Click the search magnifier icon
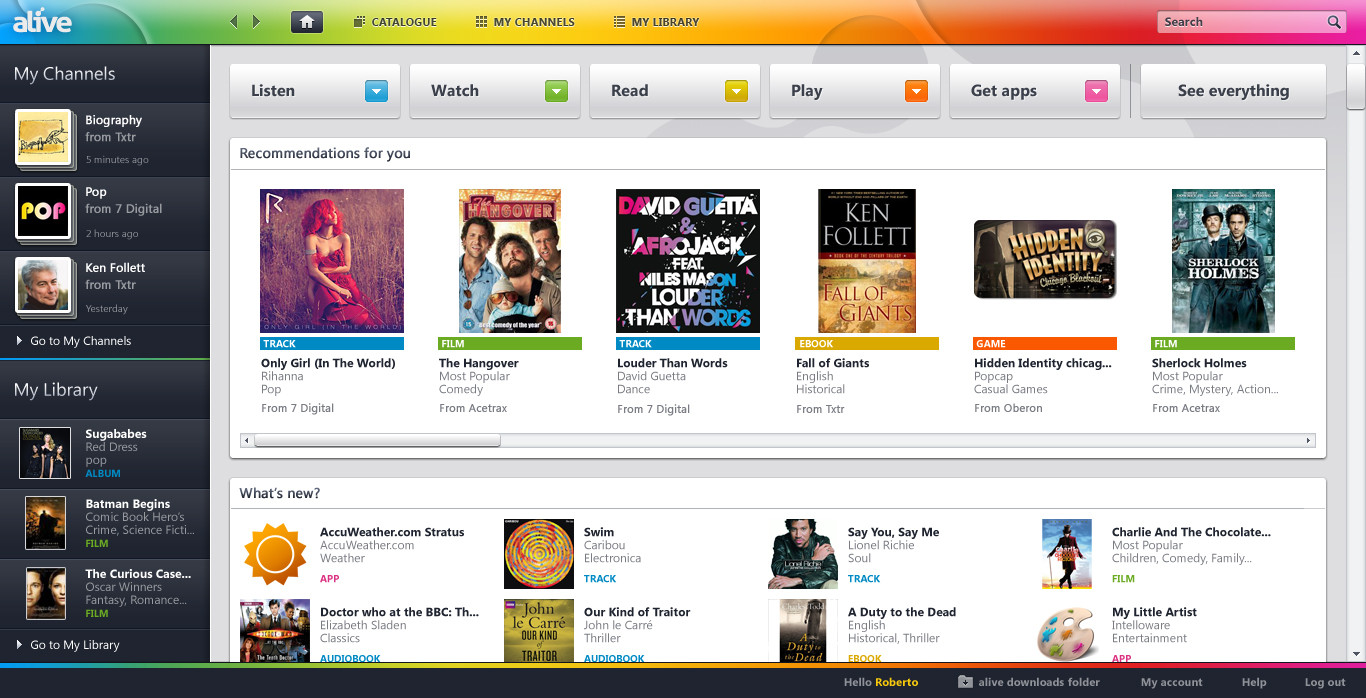Image resolution: width=1366 pixels, height=698 pixels. pyautogui.click(x=1334, y=22)
